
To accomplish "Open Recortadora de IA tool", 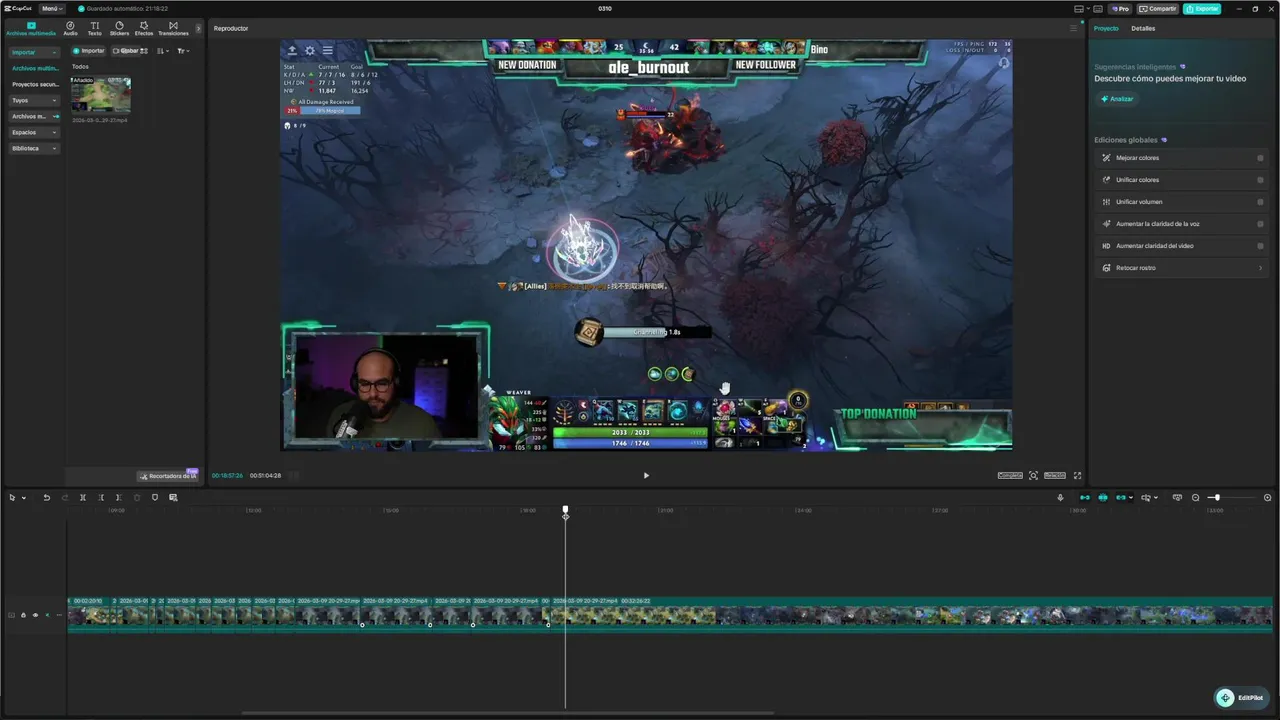I will point(168,476).
